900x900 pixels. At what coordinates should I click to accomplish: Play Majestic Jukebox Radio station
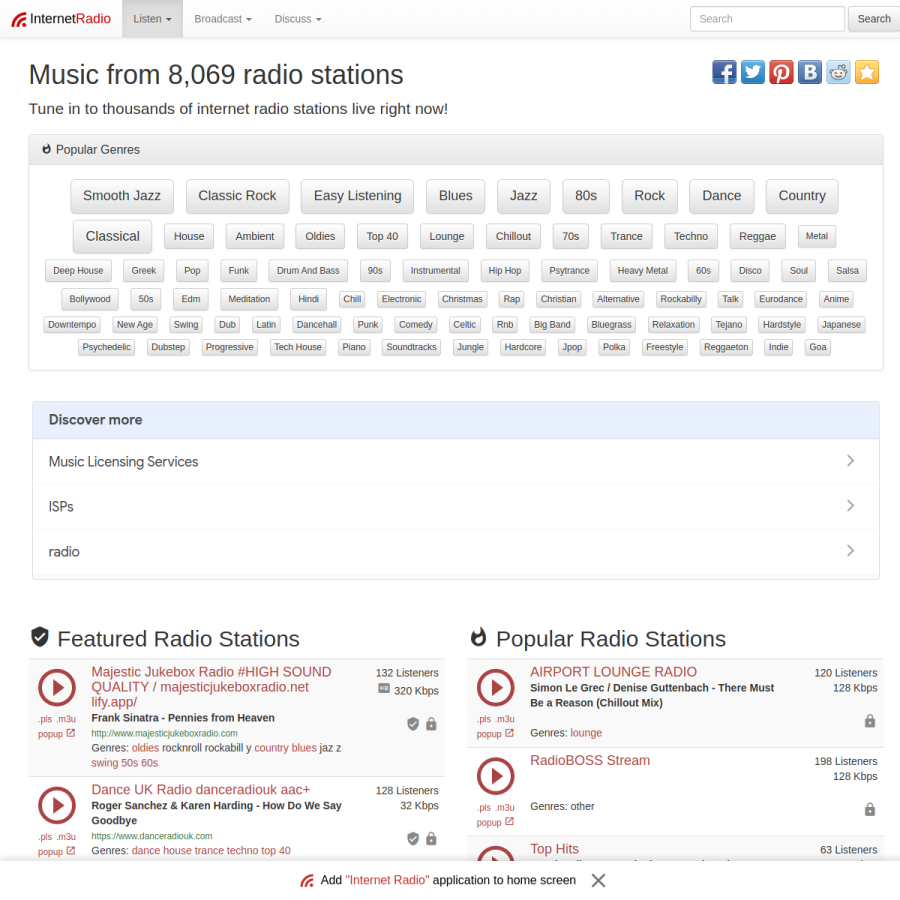point(57,687)
